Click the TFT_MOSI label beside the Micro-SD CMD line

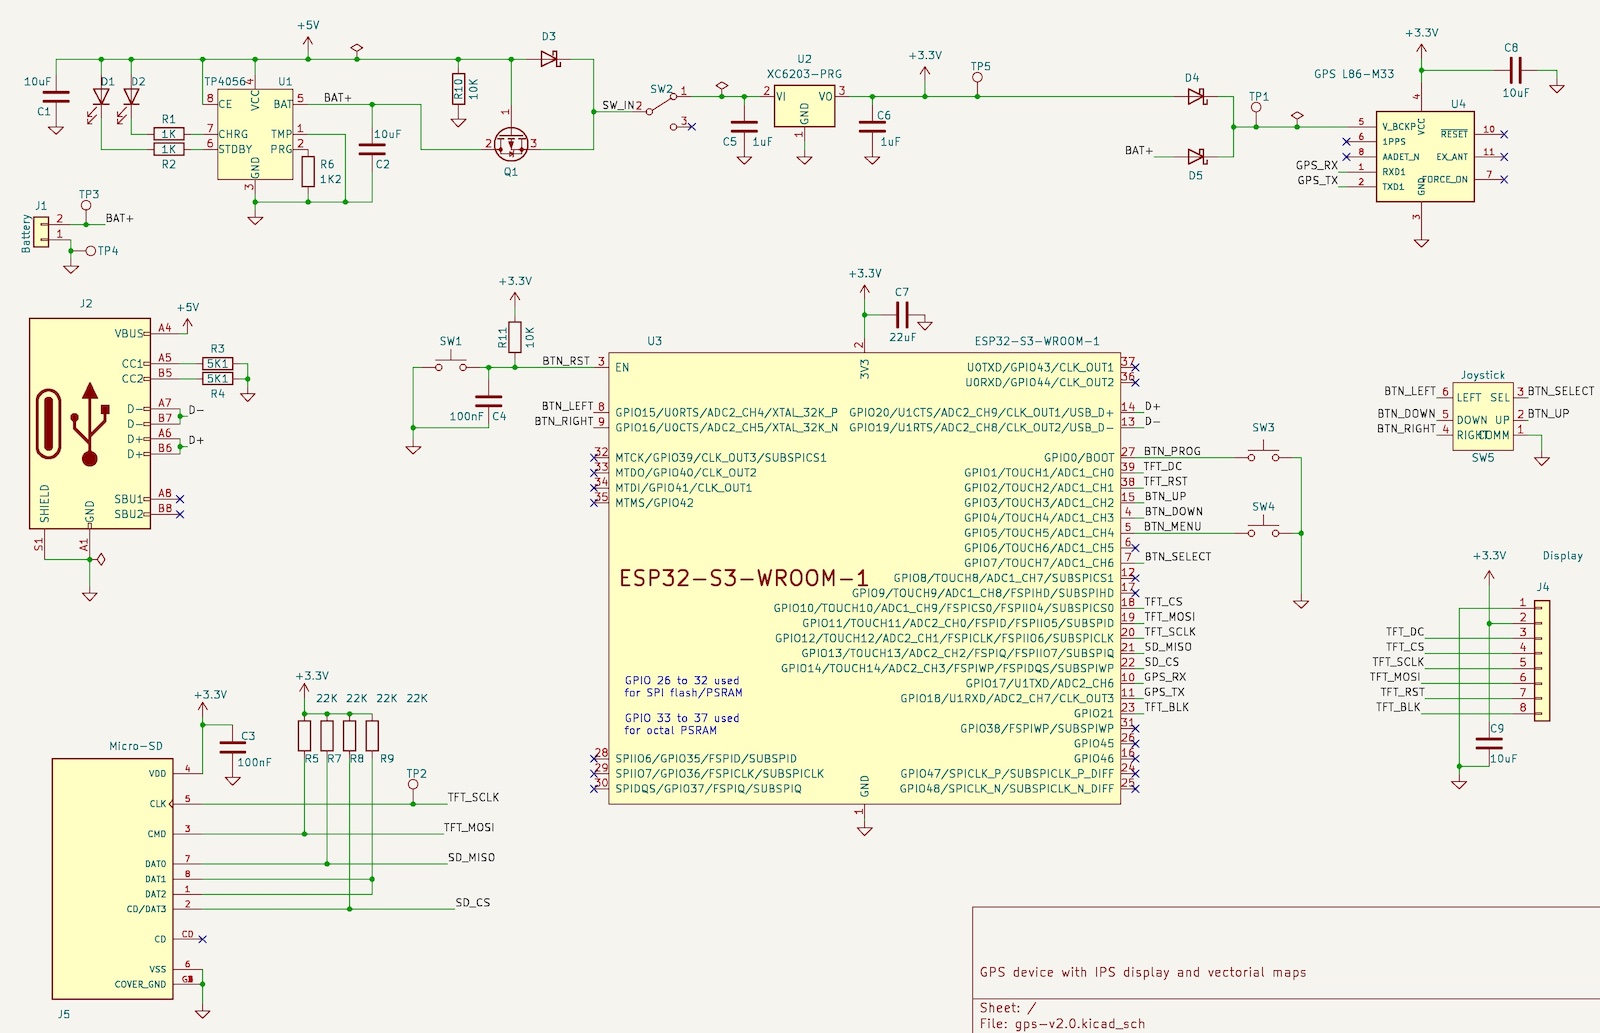coord(469,827)
